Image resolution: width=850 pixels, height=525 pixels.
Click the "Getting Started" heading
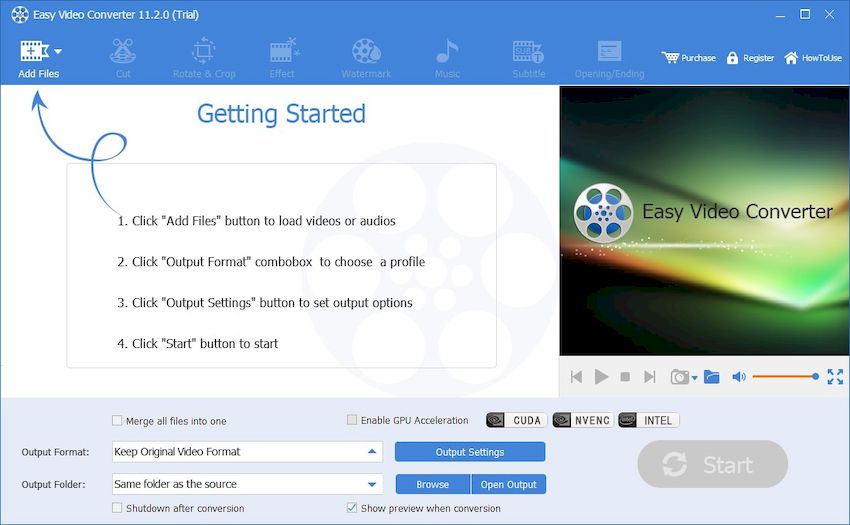281,114
